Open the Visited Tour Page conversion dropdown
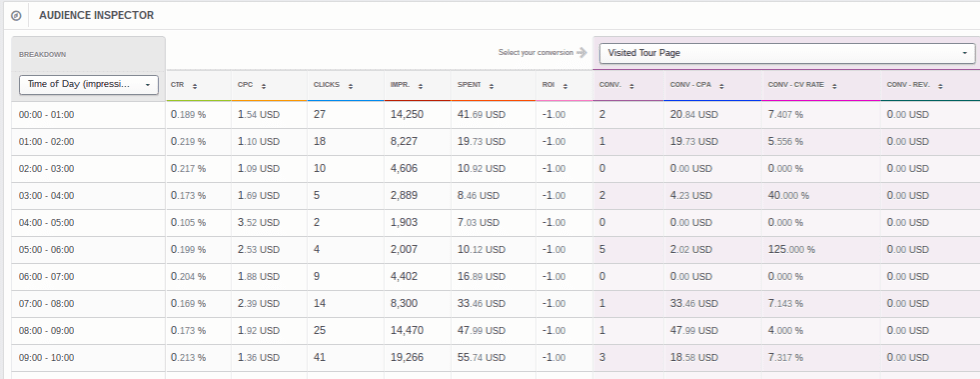This screenshot has width=980, height=379. pyautogui.click(x=787, y=53)
